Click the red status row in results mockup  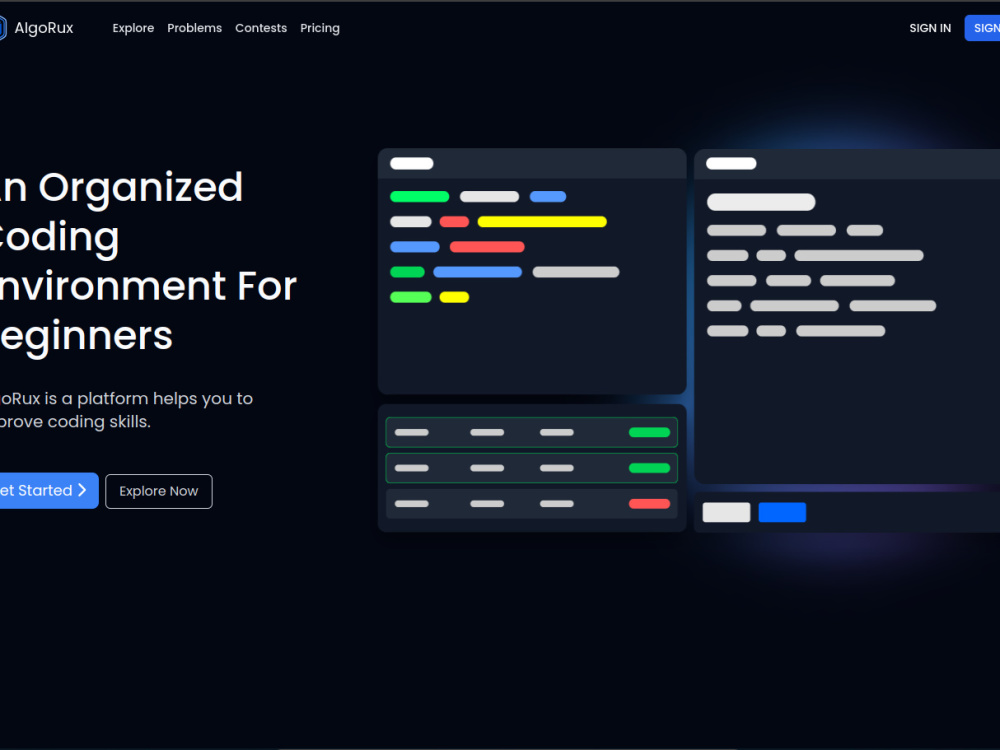[x=531, y=504]
